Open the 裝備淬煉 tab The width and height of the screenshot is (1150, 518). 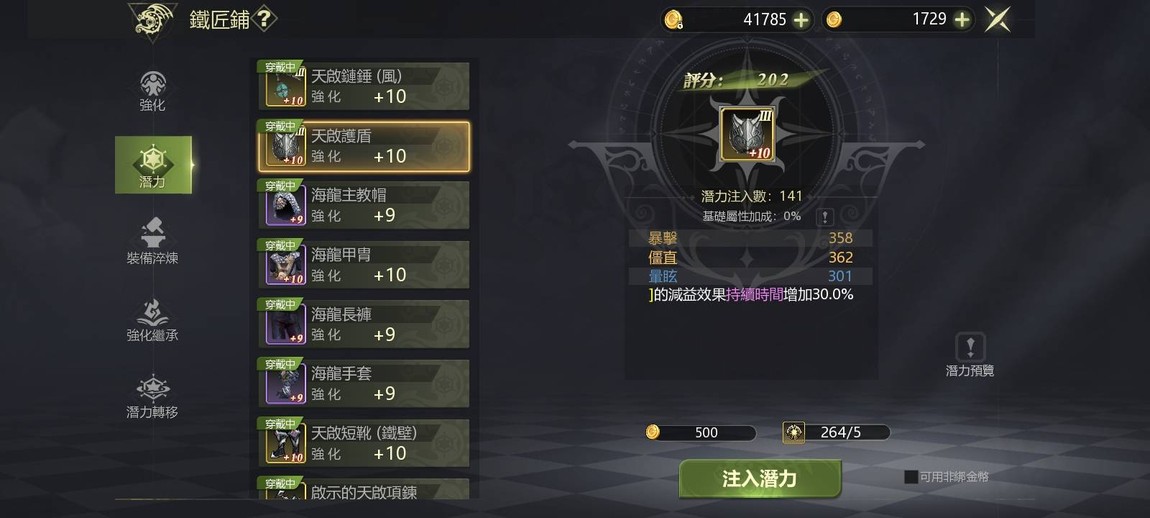[153, 242]
